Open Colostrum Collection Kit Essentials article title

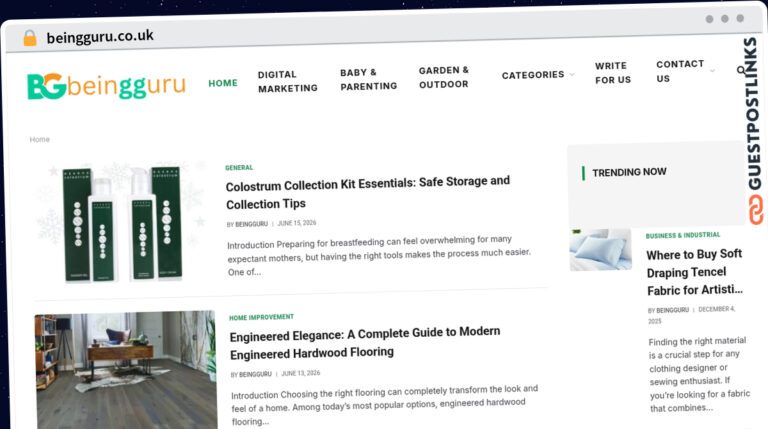[x=367, y=192]
